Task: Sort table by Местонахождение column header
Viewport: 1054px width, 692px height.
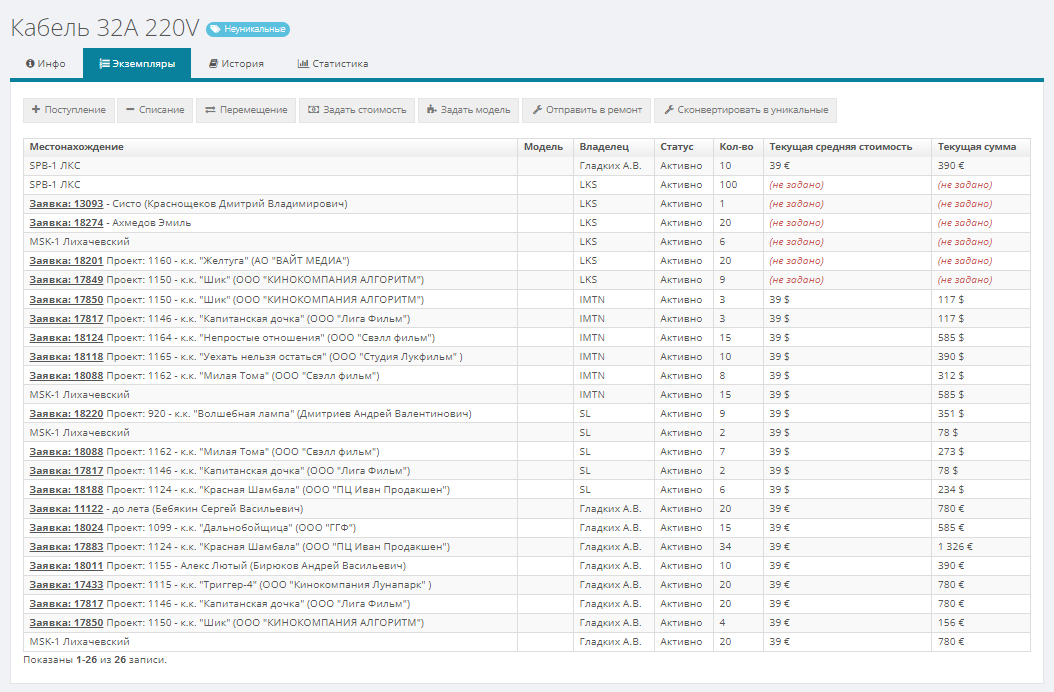Action: 77,147
